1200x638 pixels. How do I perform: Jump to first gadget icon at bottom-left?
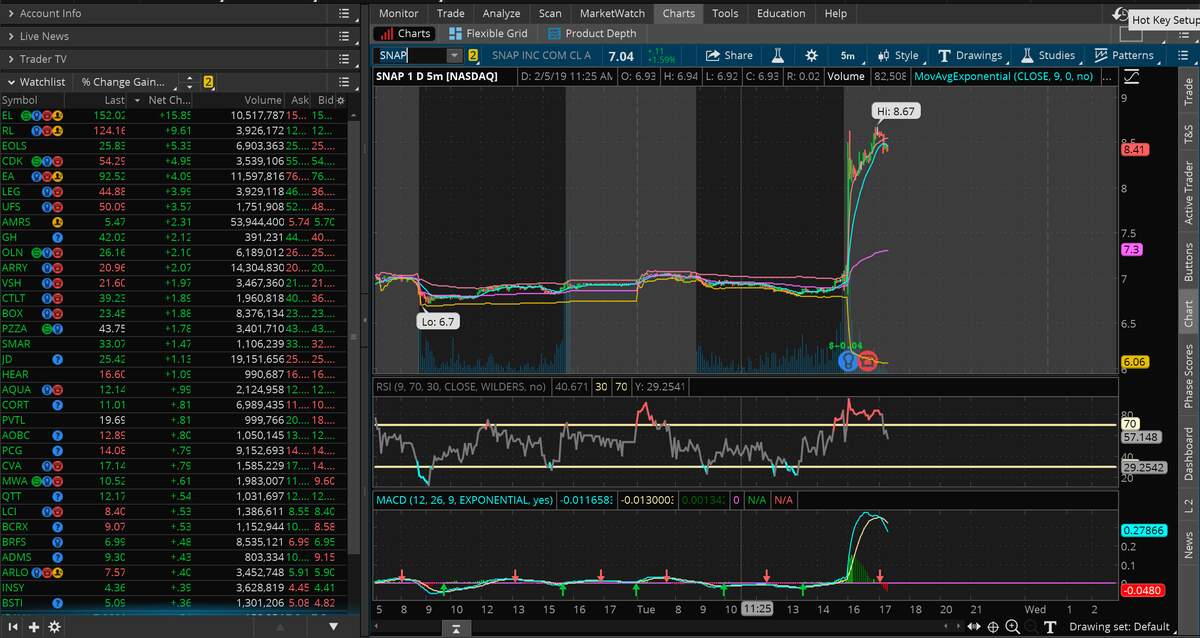point(12,626)
